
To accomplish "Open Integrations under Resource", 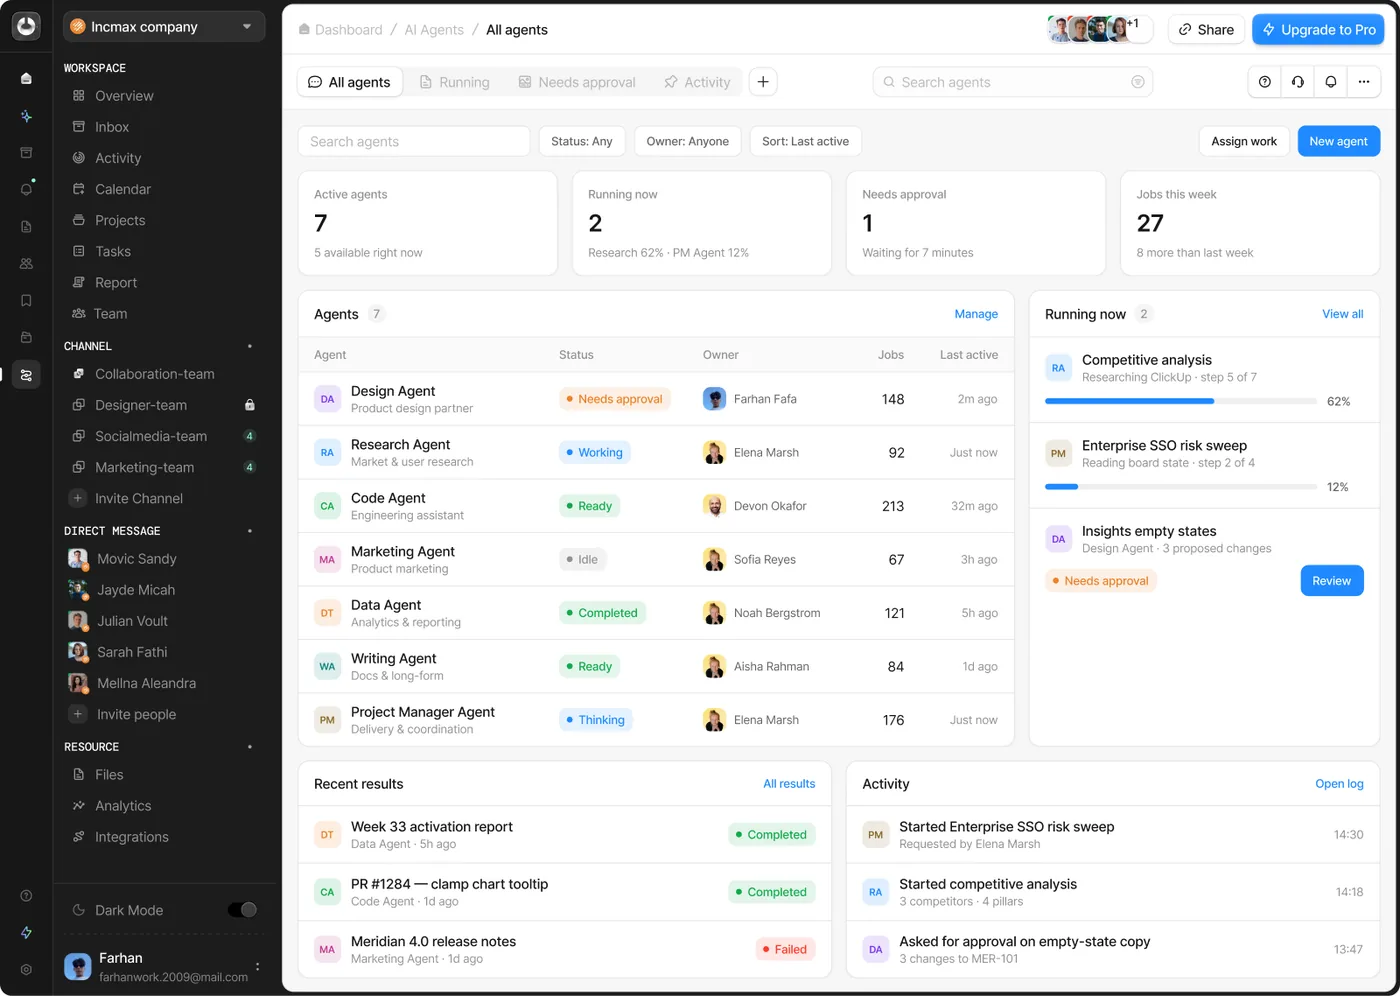I will click(132, 837).
